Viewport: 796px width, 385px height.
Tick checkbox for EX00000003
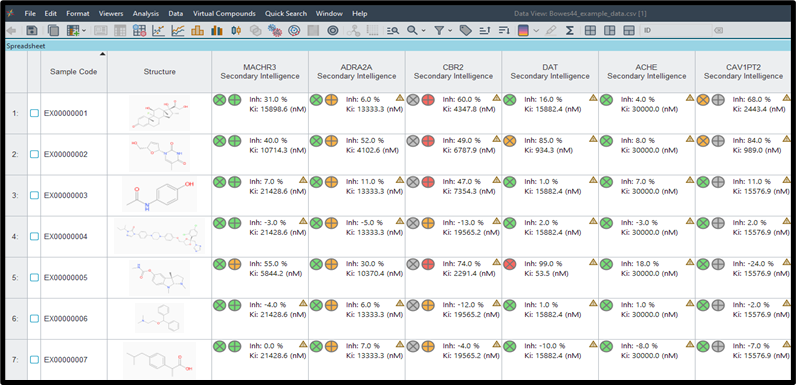click(34, 196)
